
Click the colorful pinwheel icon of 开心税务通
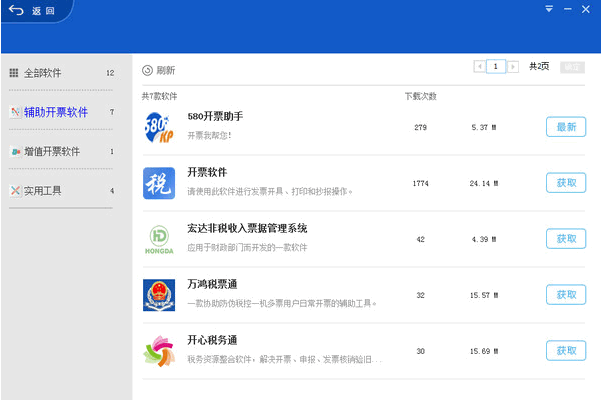point(159,351)
